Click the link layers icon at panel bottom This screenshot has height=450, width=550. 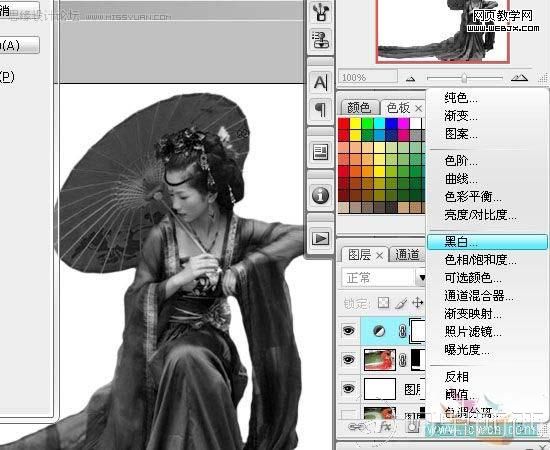pyautogui.click(x=357, y=427)
